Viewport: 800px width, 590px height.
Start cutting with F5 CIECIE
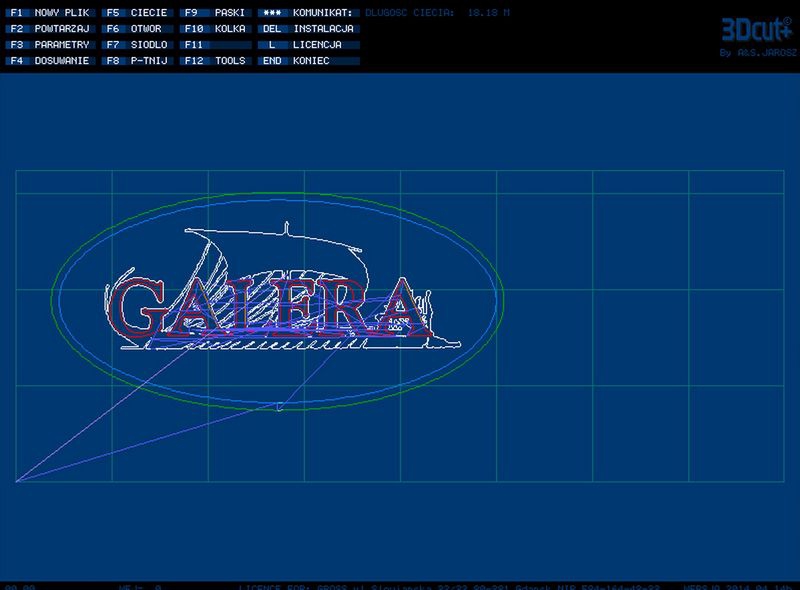coord(137,13)
